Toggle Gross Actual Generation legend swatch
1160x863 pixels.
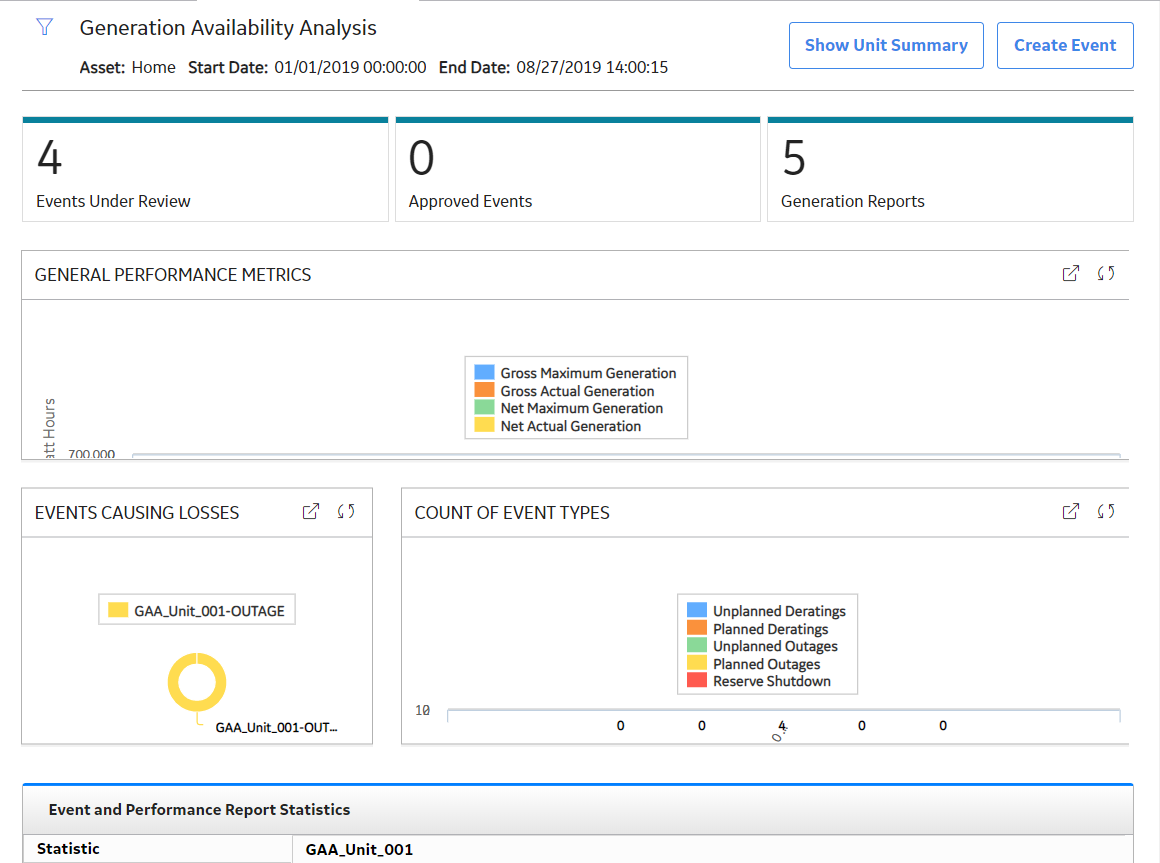click(485, 390)
